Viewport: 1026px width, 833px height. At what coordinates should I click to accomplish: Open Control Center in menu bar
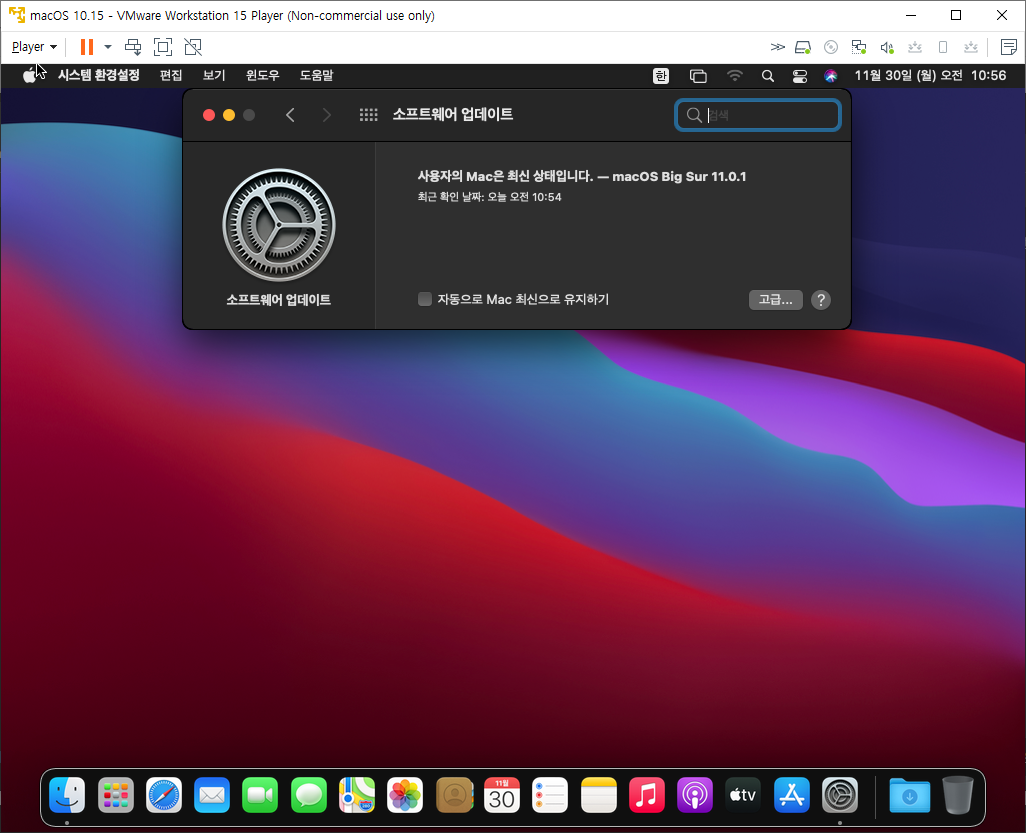point(800,76)
